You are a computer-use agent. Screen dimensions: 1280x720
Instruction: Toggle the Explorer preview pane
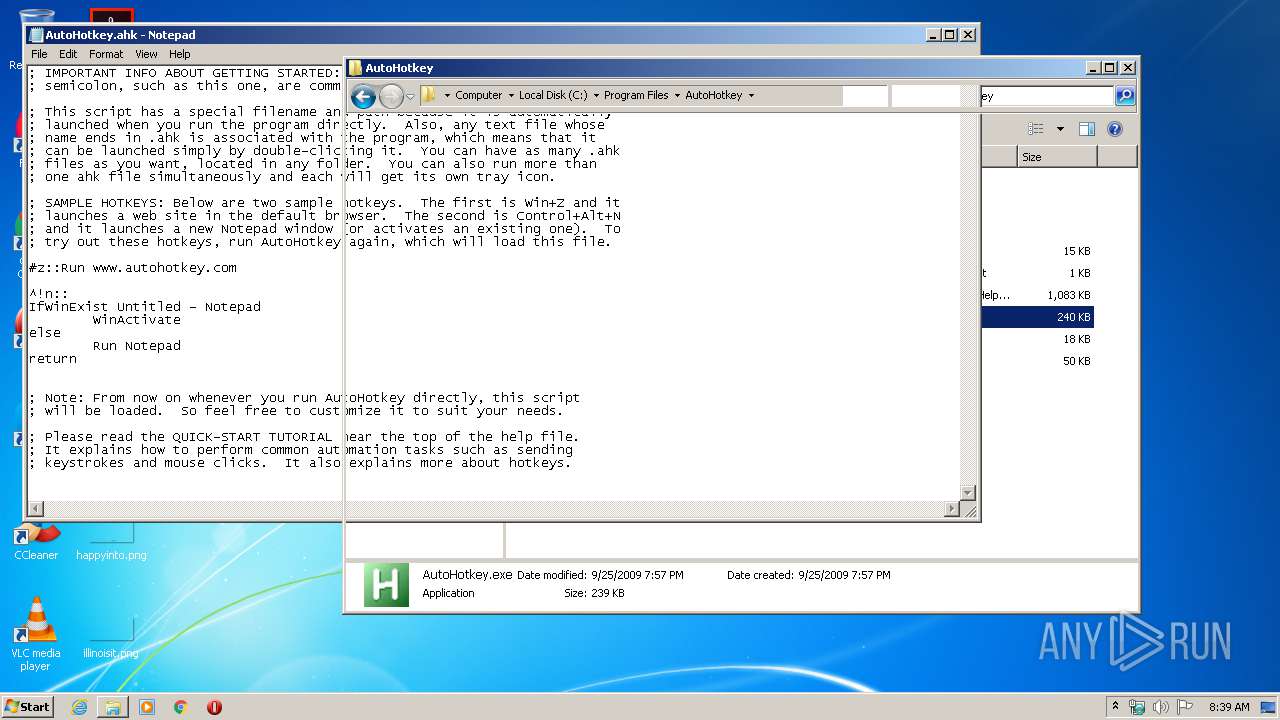click(1087, 129)
